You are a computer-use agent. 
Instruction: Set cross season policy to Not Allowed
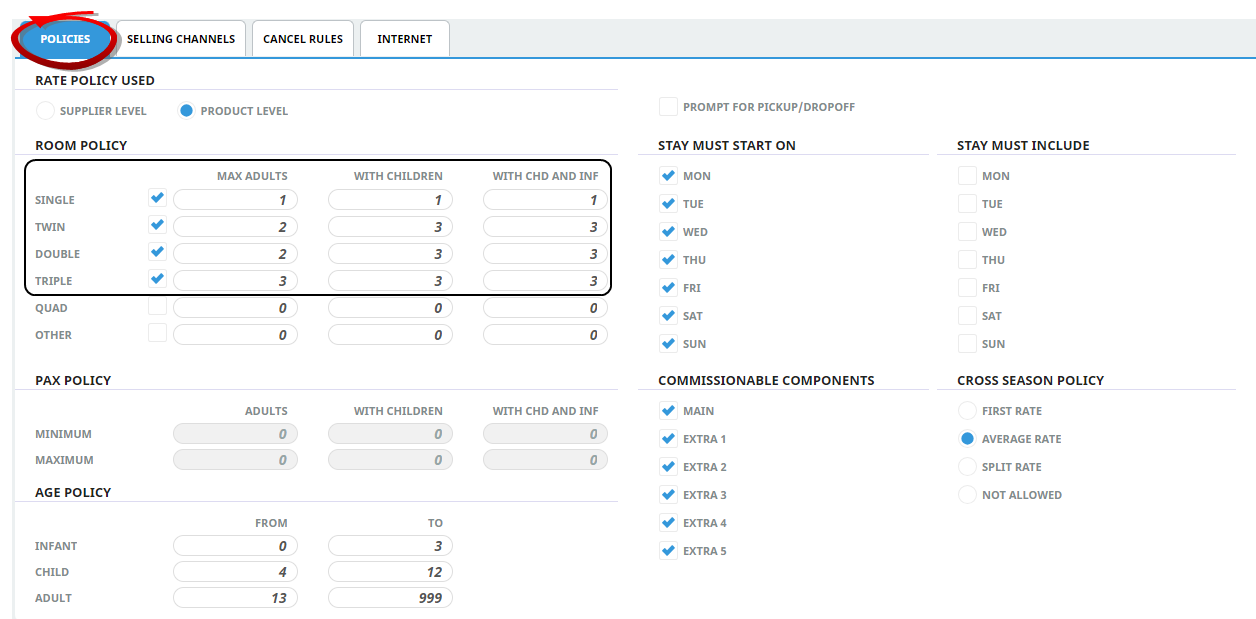(x=967, y=495)
